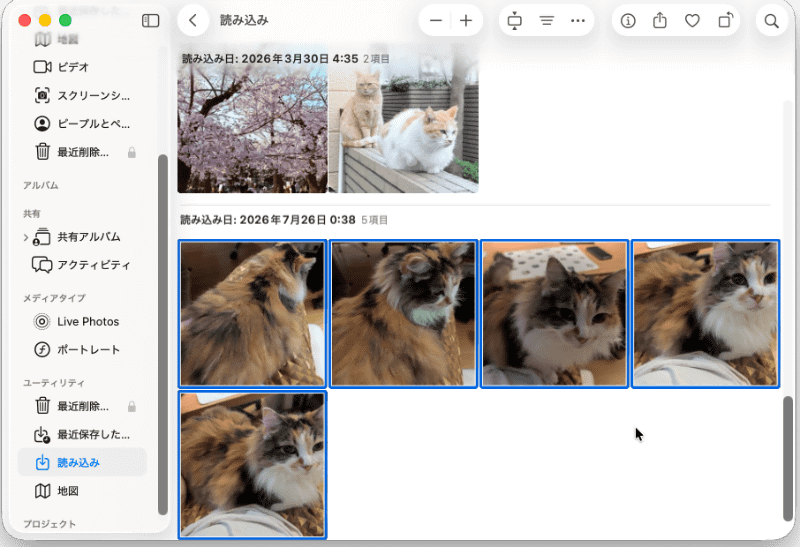Click the blue import tray icon

pos(42,462)
